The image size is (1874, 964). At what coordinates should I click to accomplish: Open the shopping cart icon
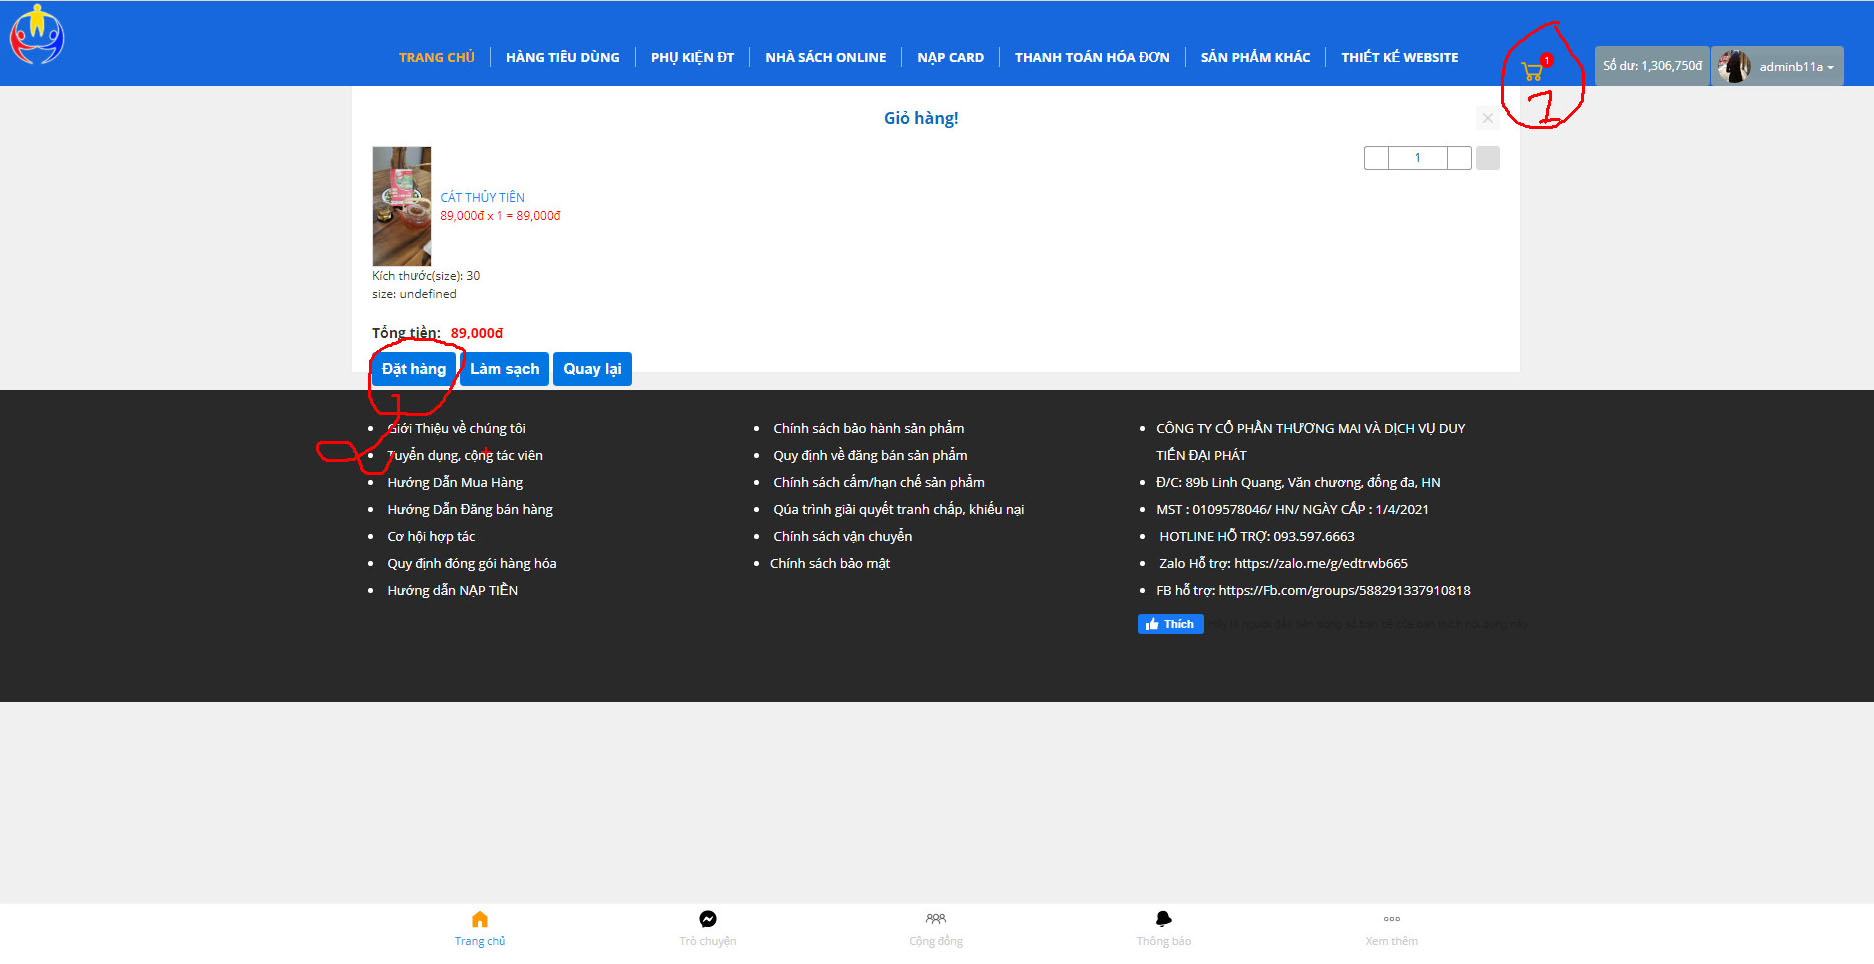[1531, 71]
